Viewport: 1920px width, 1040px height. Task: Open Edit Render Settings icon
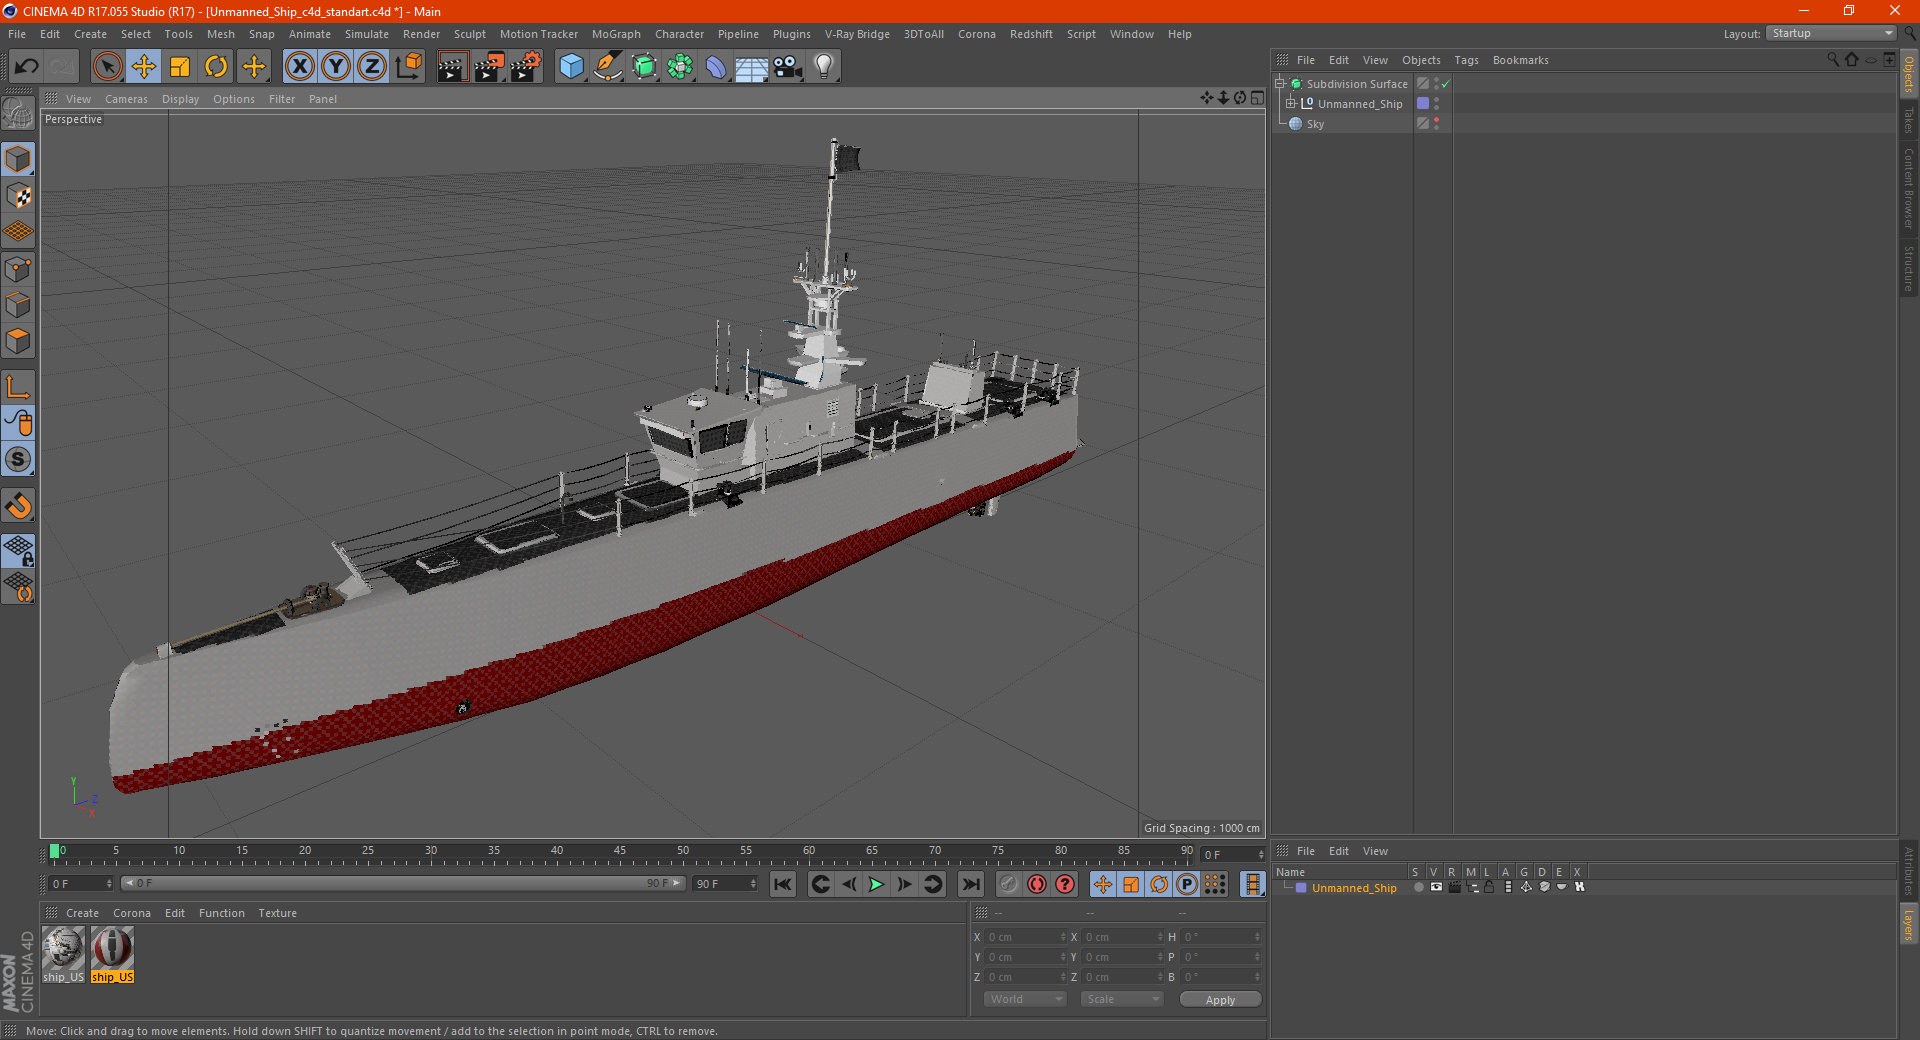coord(525,67)
